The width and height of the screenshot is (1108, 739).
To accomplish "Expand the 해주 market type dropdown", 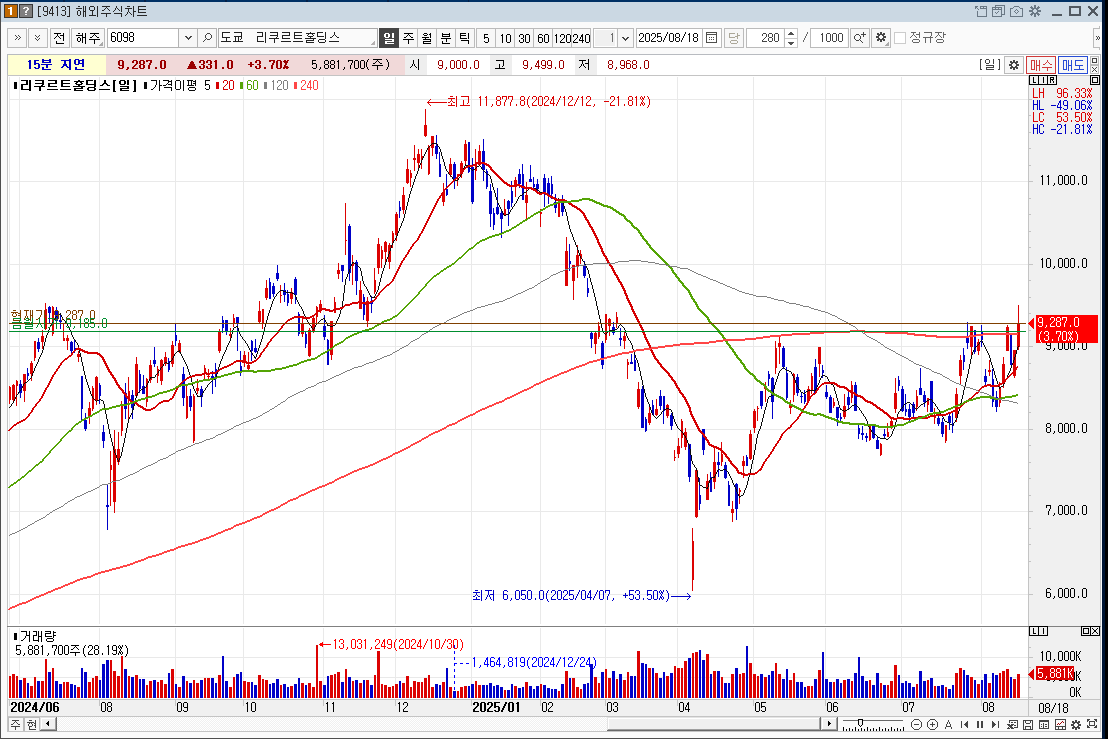I will (x=97, y=38).
